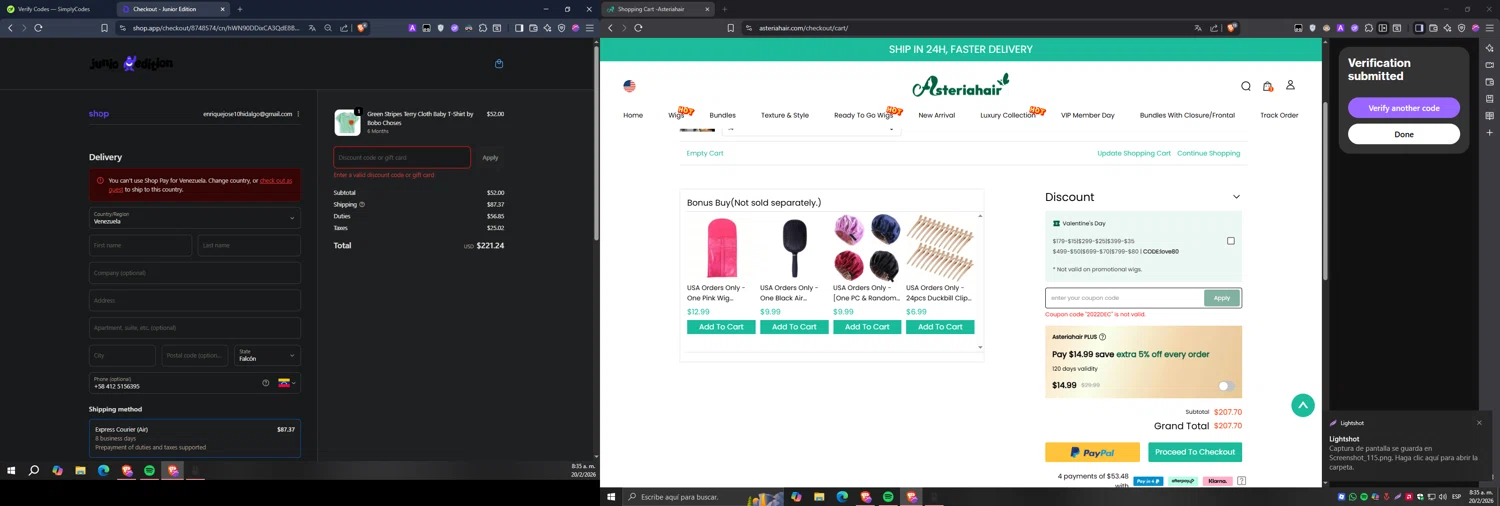Click green T-shirt product thumbnail
The height and width of the screenshot is (506, 1500).
[347, 122]
